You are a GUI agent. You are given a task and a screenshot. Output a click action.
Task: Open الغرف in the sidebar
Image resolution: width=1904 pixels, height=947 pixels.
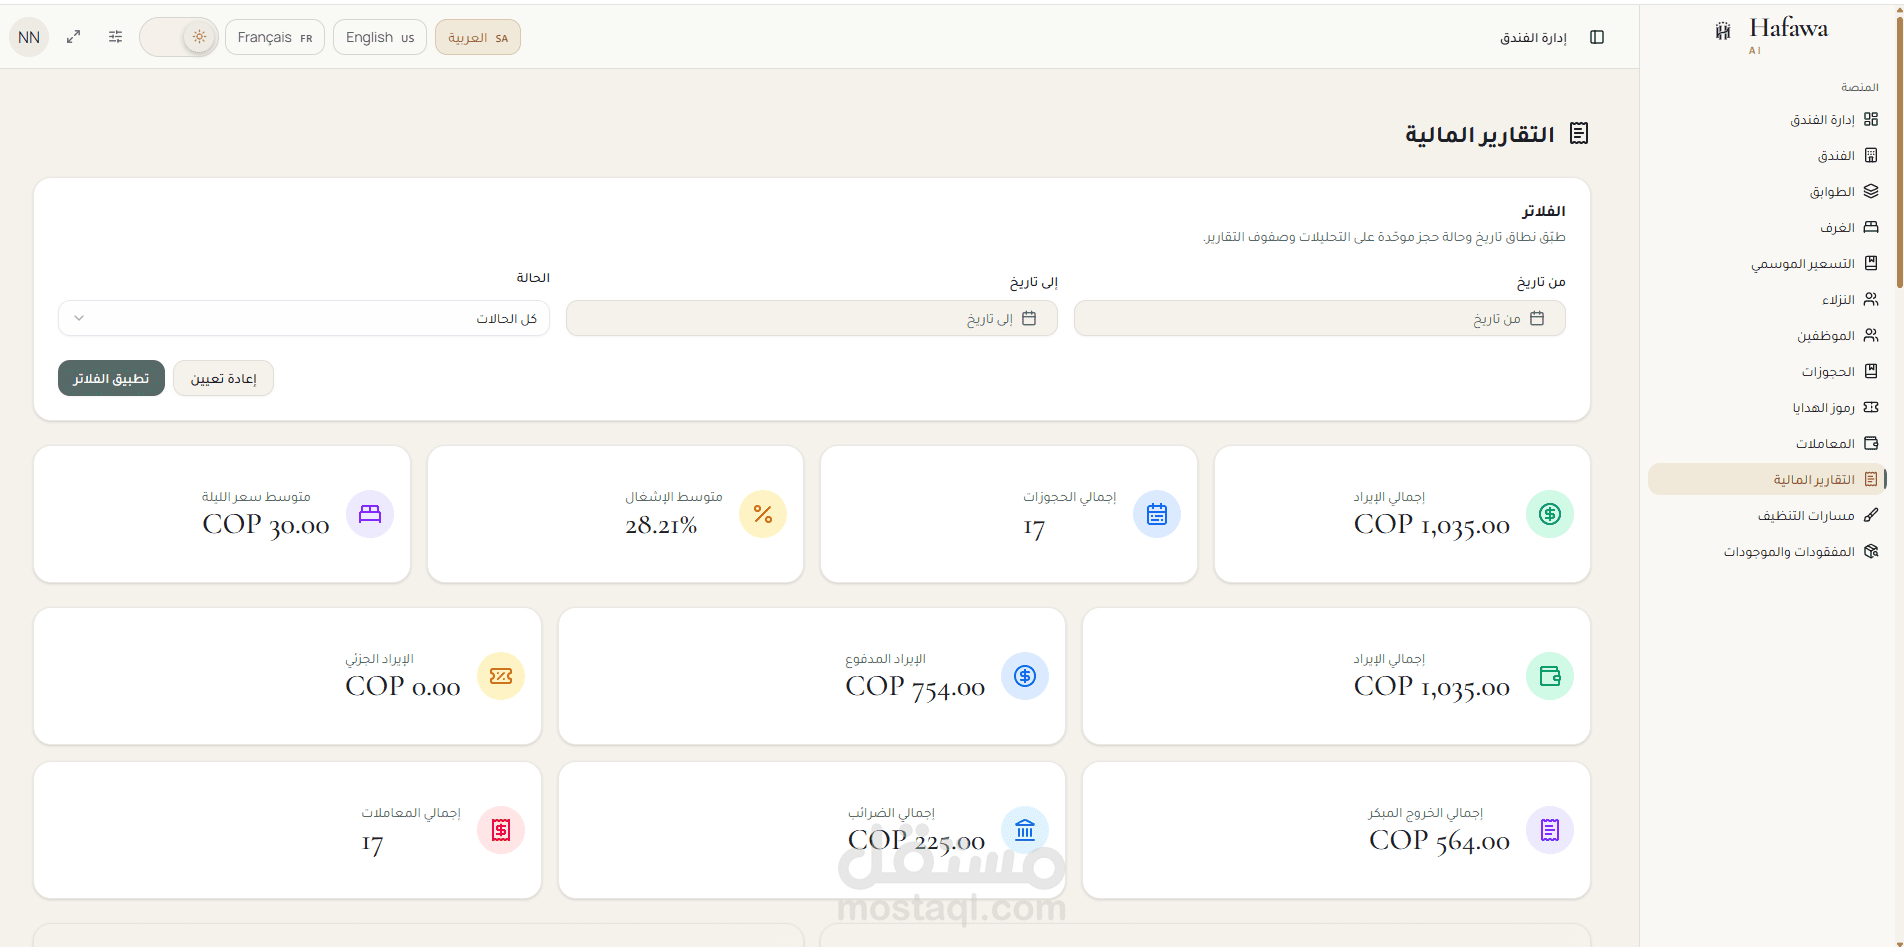tap(1765, 227)
